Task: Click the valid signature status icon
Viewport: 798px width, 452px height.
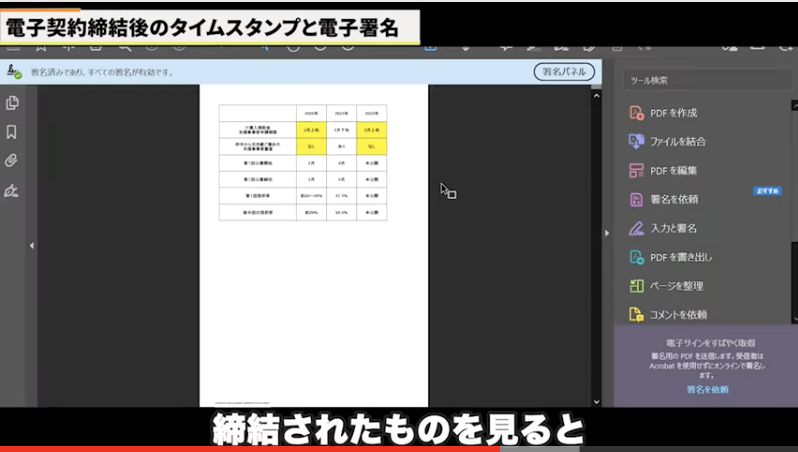Action: pyautogui.click(x=14, y=72)
